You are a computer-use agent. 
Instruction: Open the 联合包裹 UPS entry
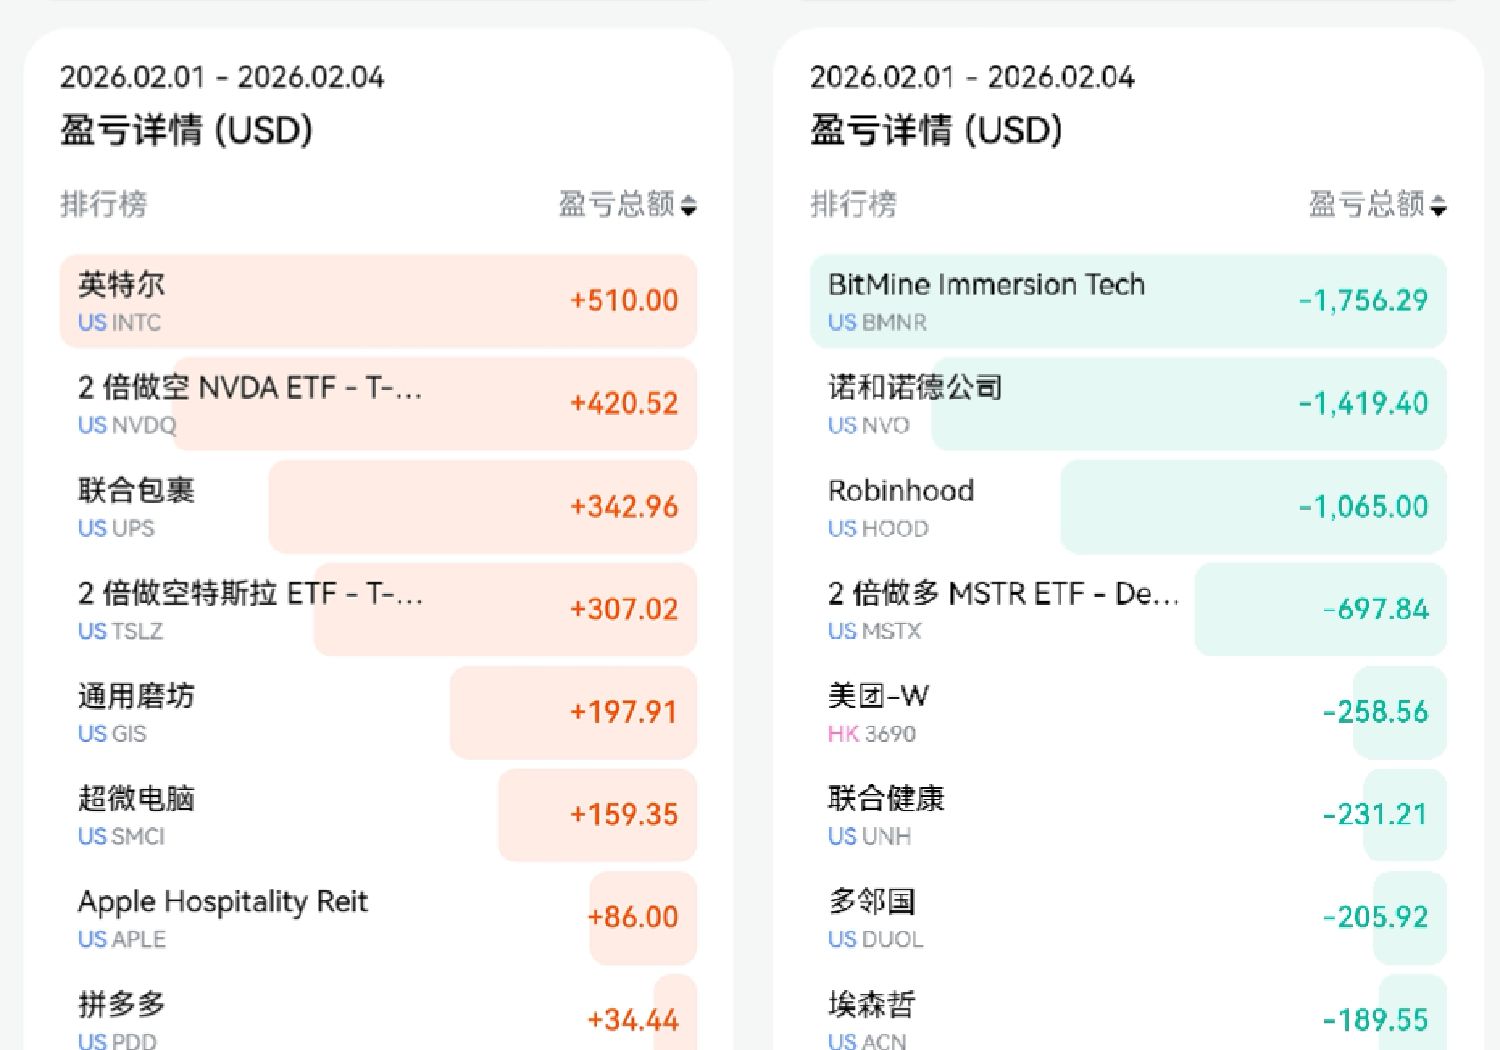pyautogui.click(x=378, y=507)
